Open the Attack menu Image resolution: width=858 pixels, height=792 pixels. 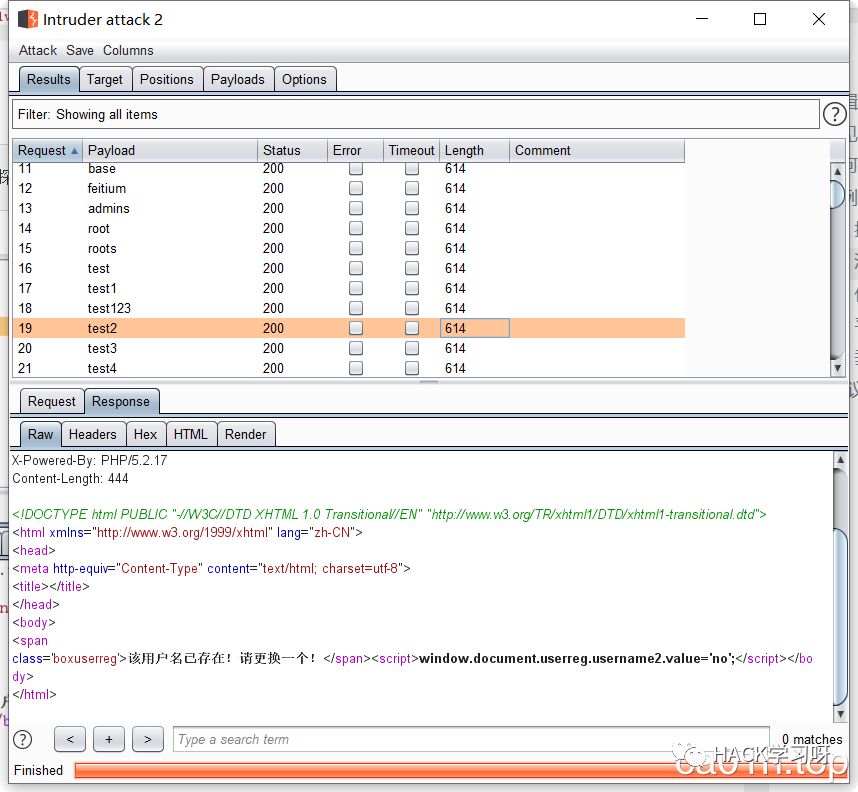pos(38,50)
